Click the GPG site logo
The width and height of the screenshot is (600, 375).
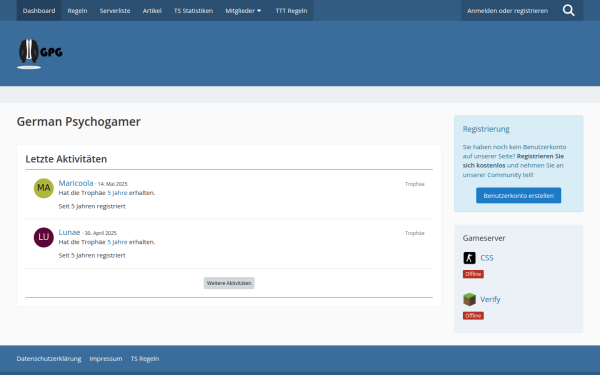click(40, 54)
